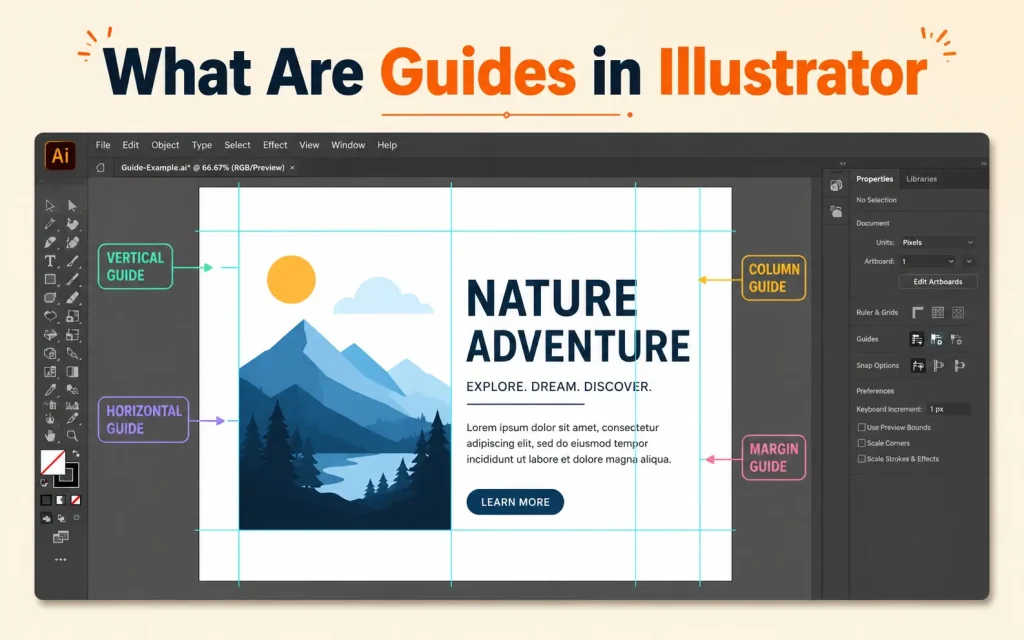Open Change Screen Mode icon
1024x640 pixels.
(61, 537)
